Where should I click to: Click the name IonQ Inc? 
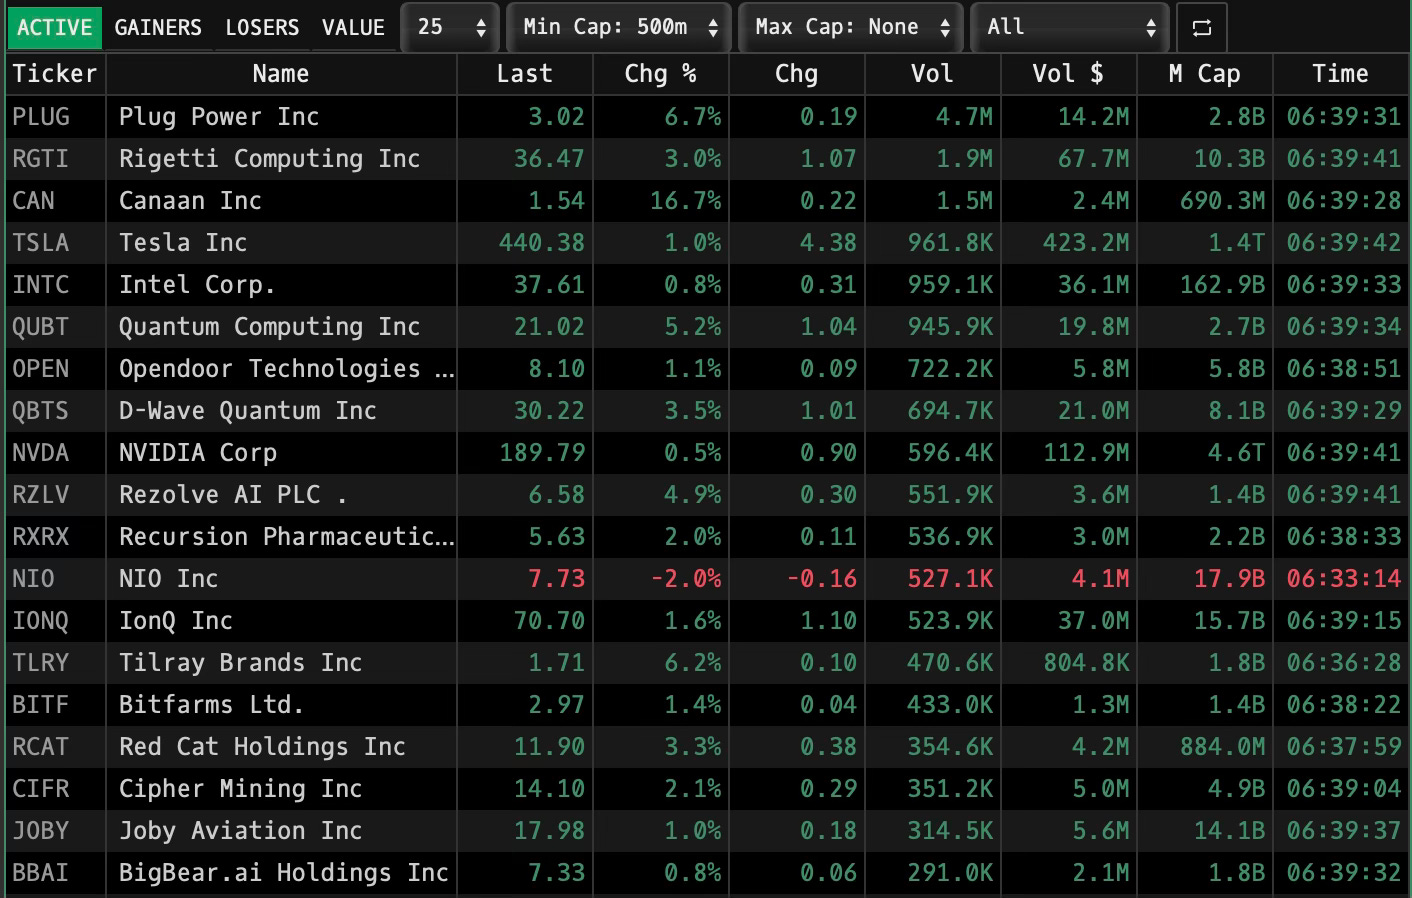[176, 621]
